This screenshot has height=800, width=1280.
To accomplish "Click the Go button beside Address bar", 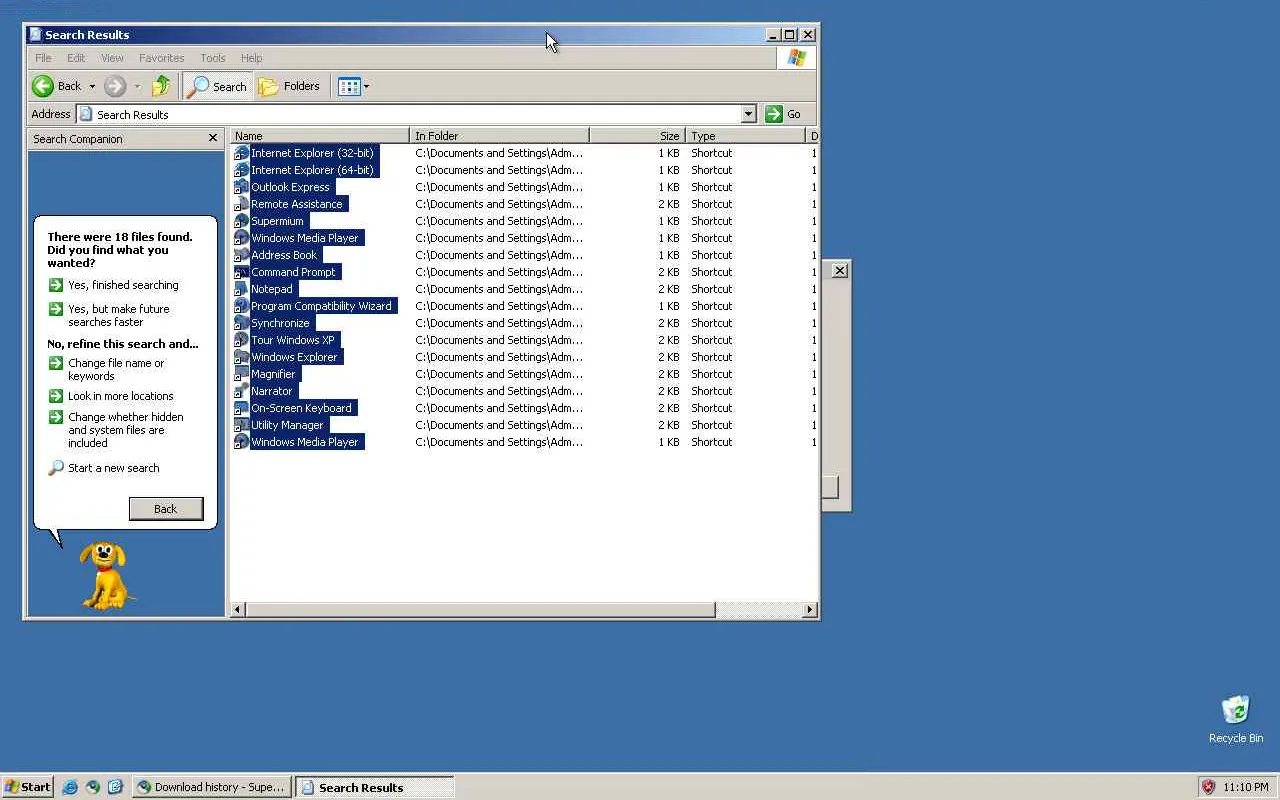I will coord(784,114).
